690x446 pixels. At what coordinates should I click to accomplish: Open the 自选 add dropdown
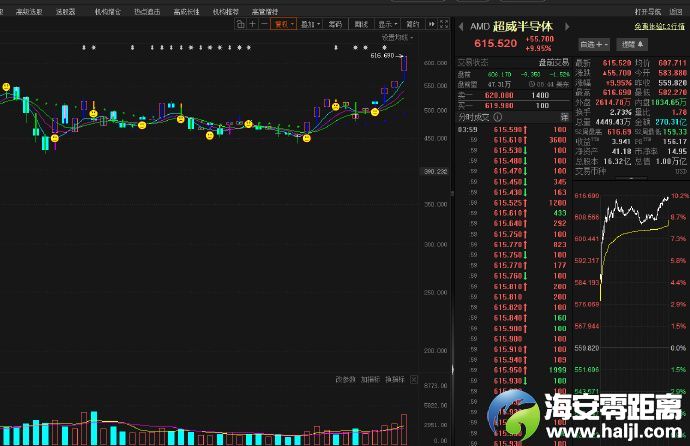tap(594, 44)
